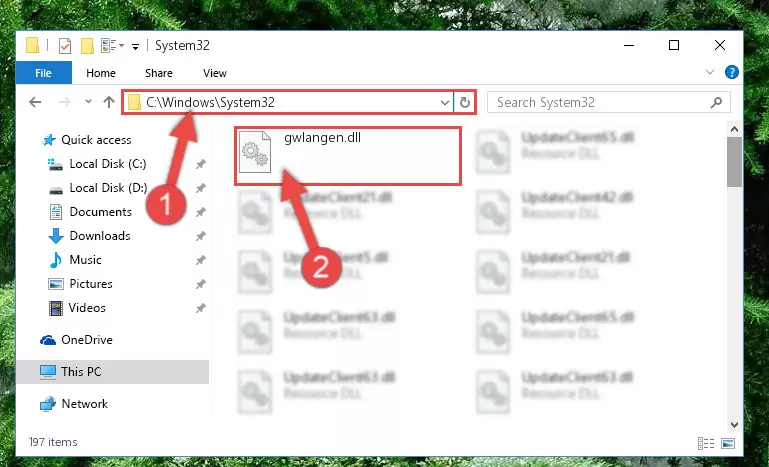Switch to the Share ribbon tab

click(159, 73)
